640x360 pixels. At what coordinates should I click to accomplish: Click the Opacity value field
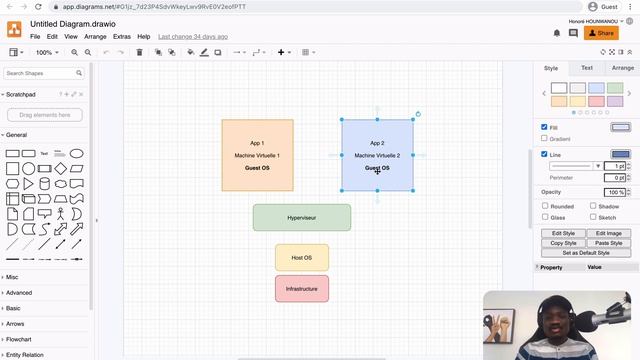pyautogui.click(x=615, y=192)
